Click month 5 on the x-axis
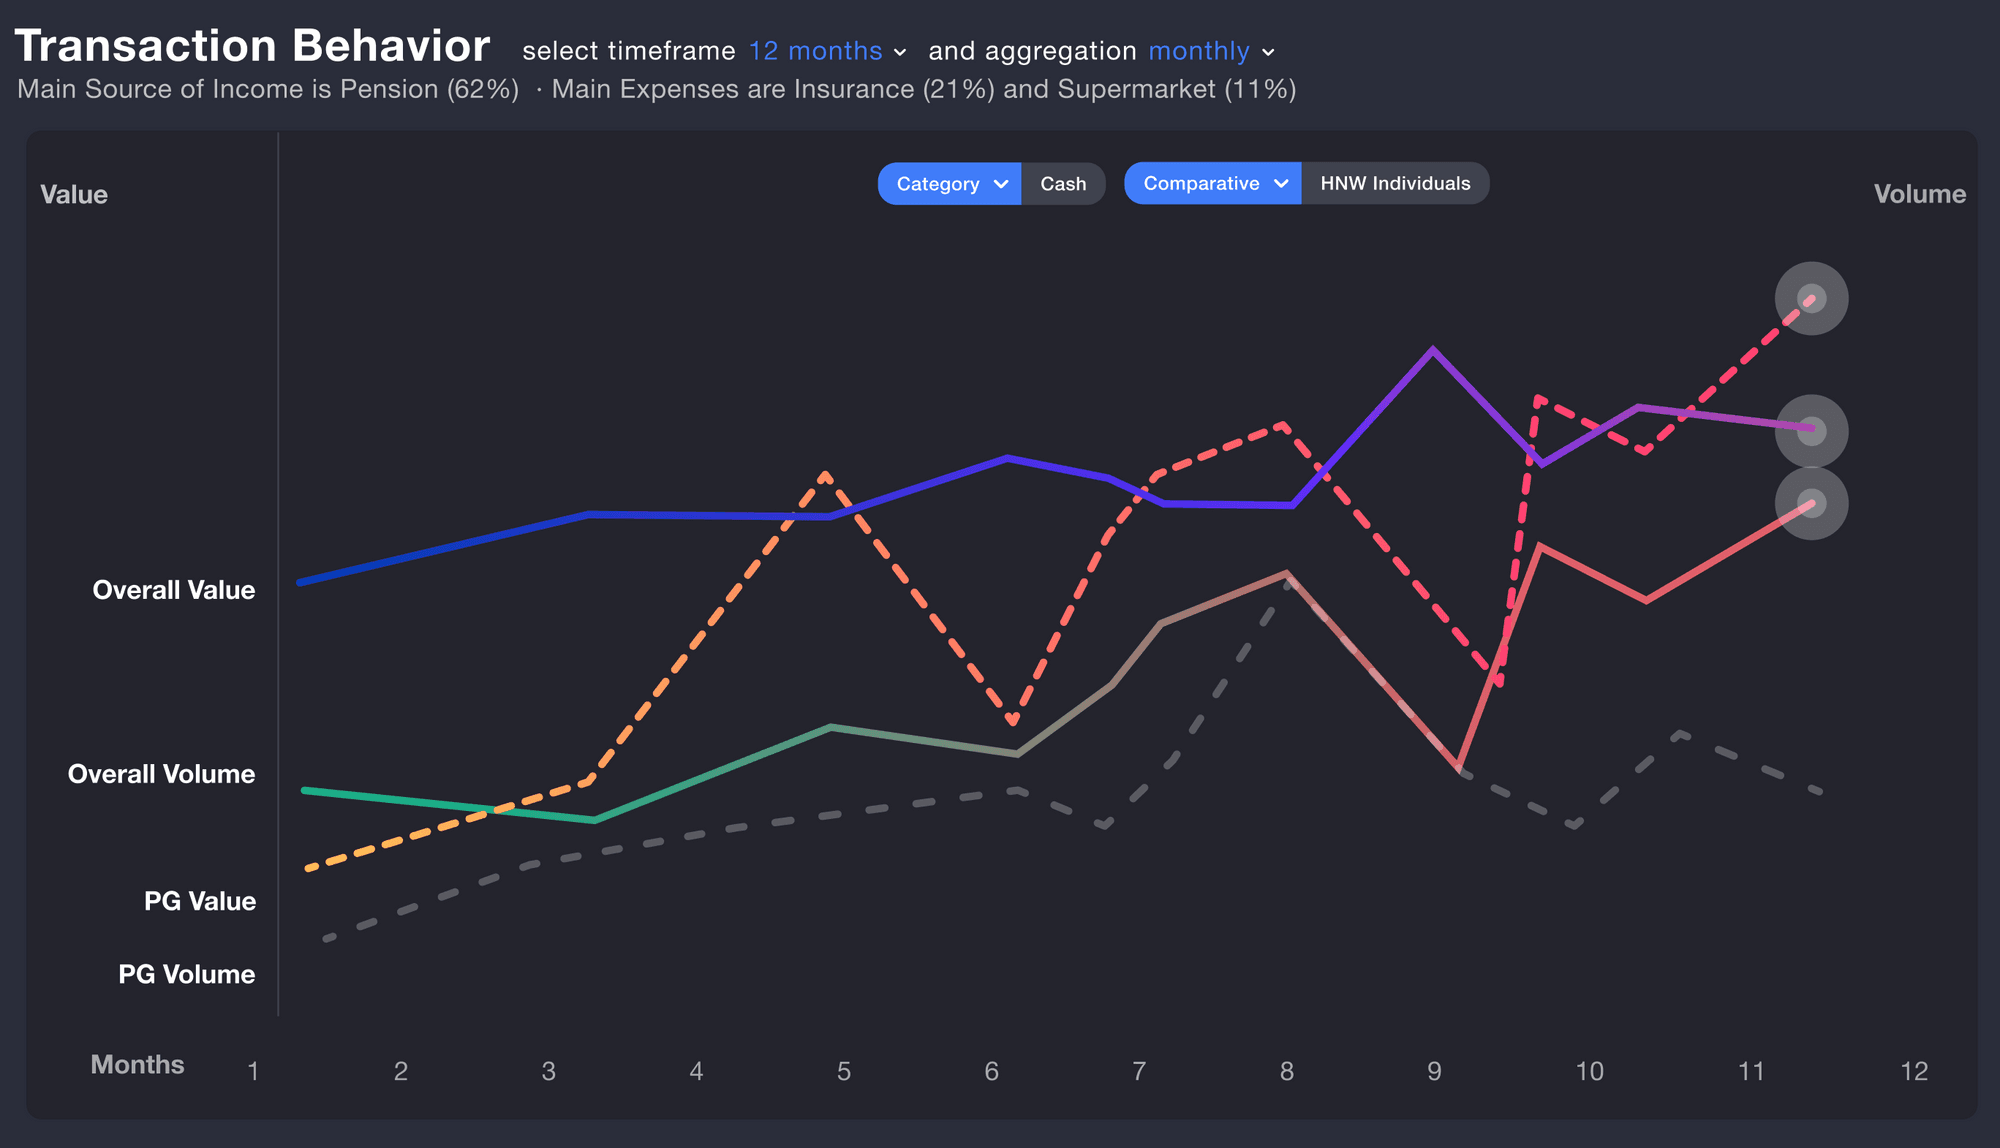The width and height of the screenshot is (2000, 1148). 844,1072
